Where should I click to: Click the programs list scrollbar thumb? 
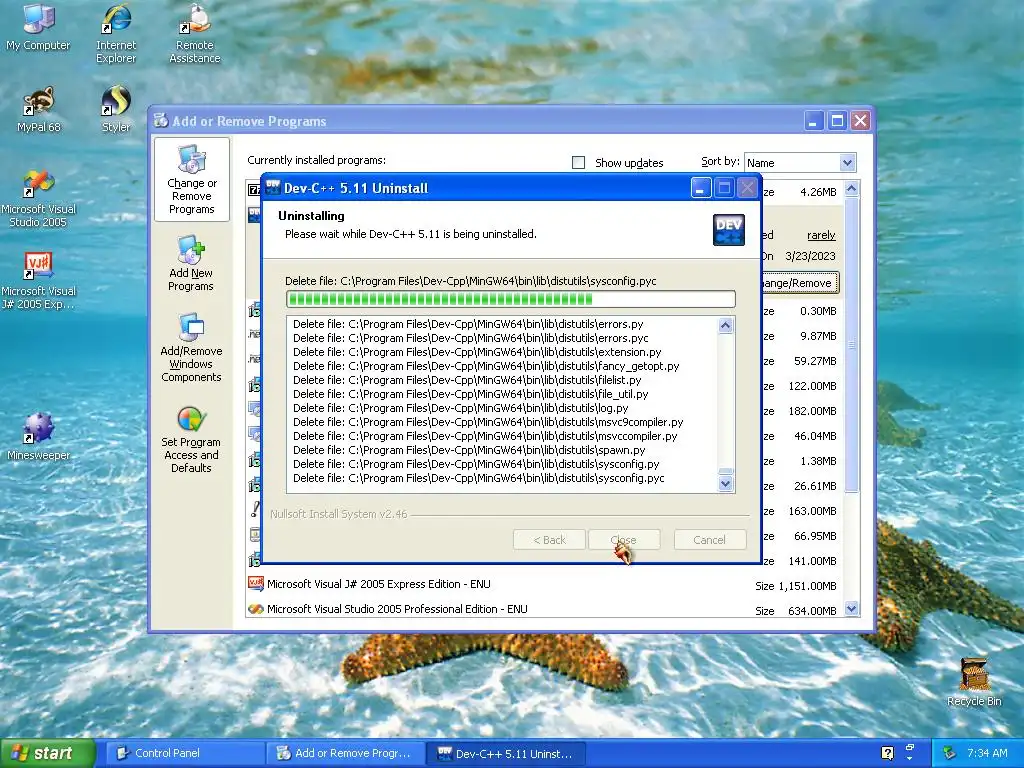click(x=851, y=345)
